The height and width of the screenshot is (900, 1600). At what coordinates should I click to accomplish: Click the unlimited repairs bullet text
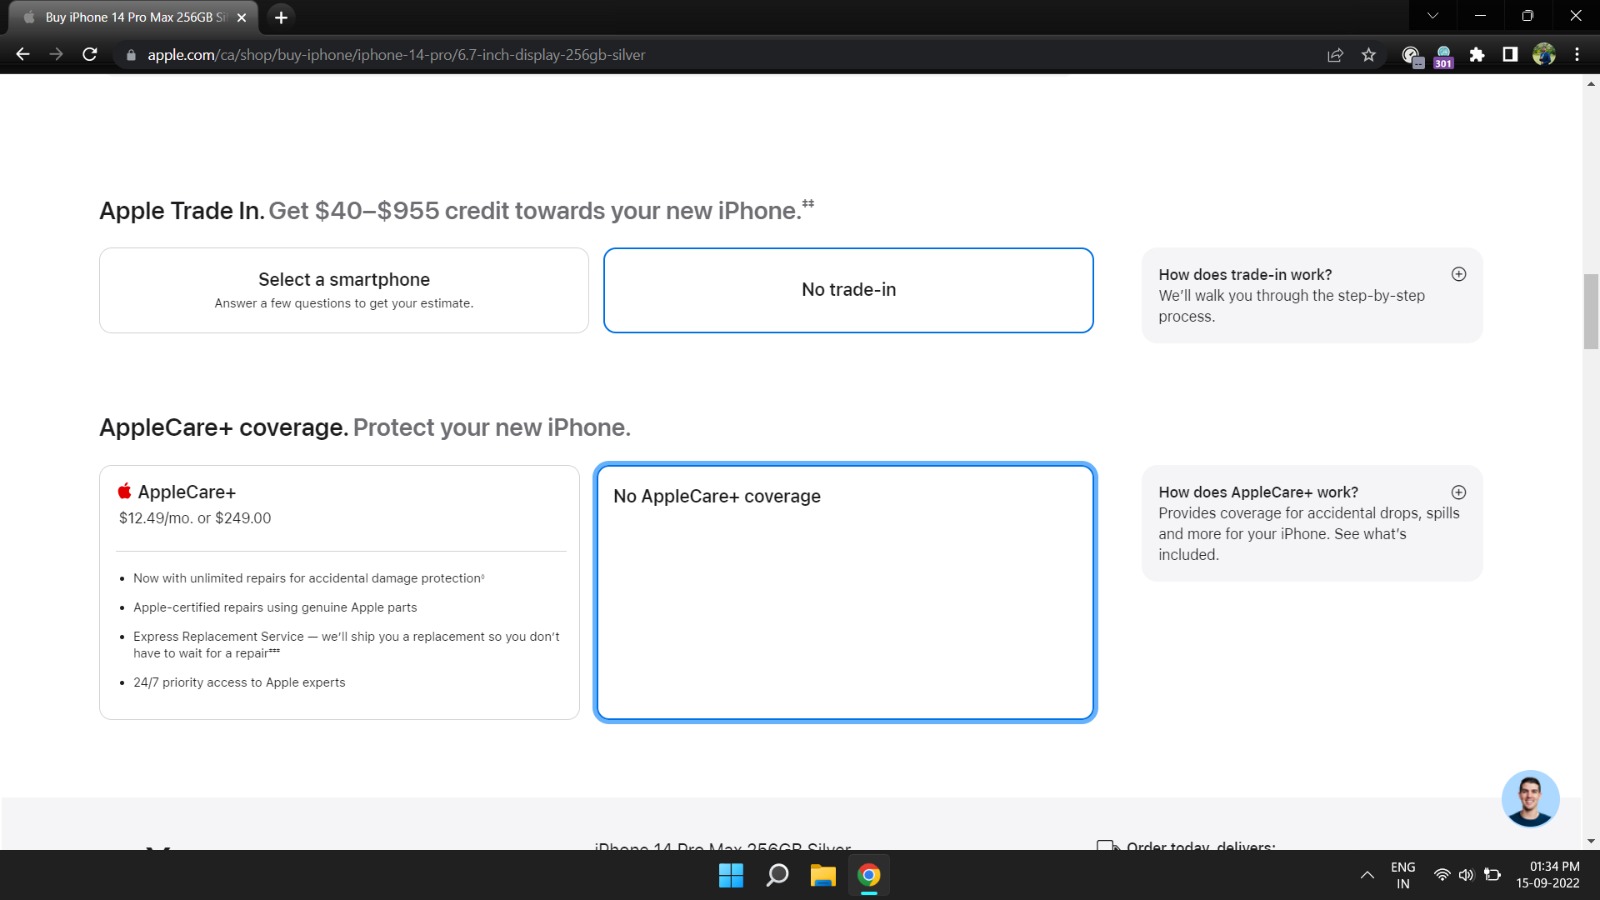tap(309, 578)
